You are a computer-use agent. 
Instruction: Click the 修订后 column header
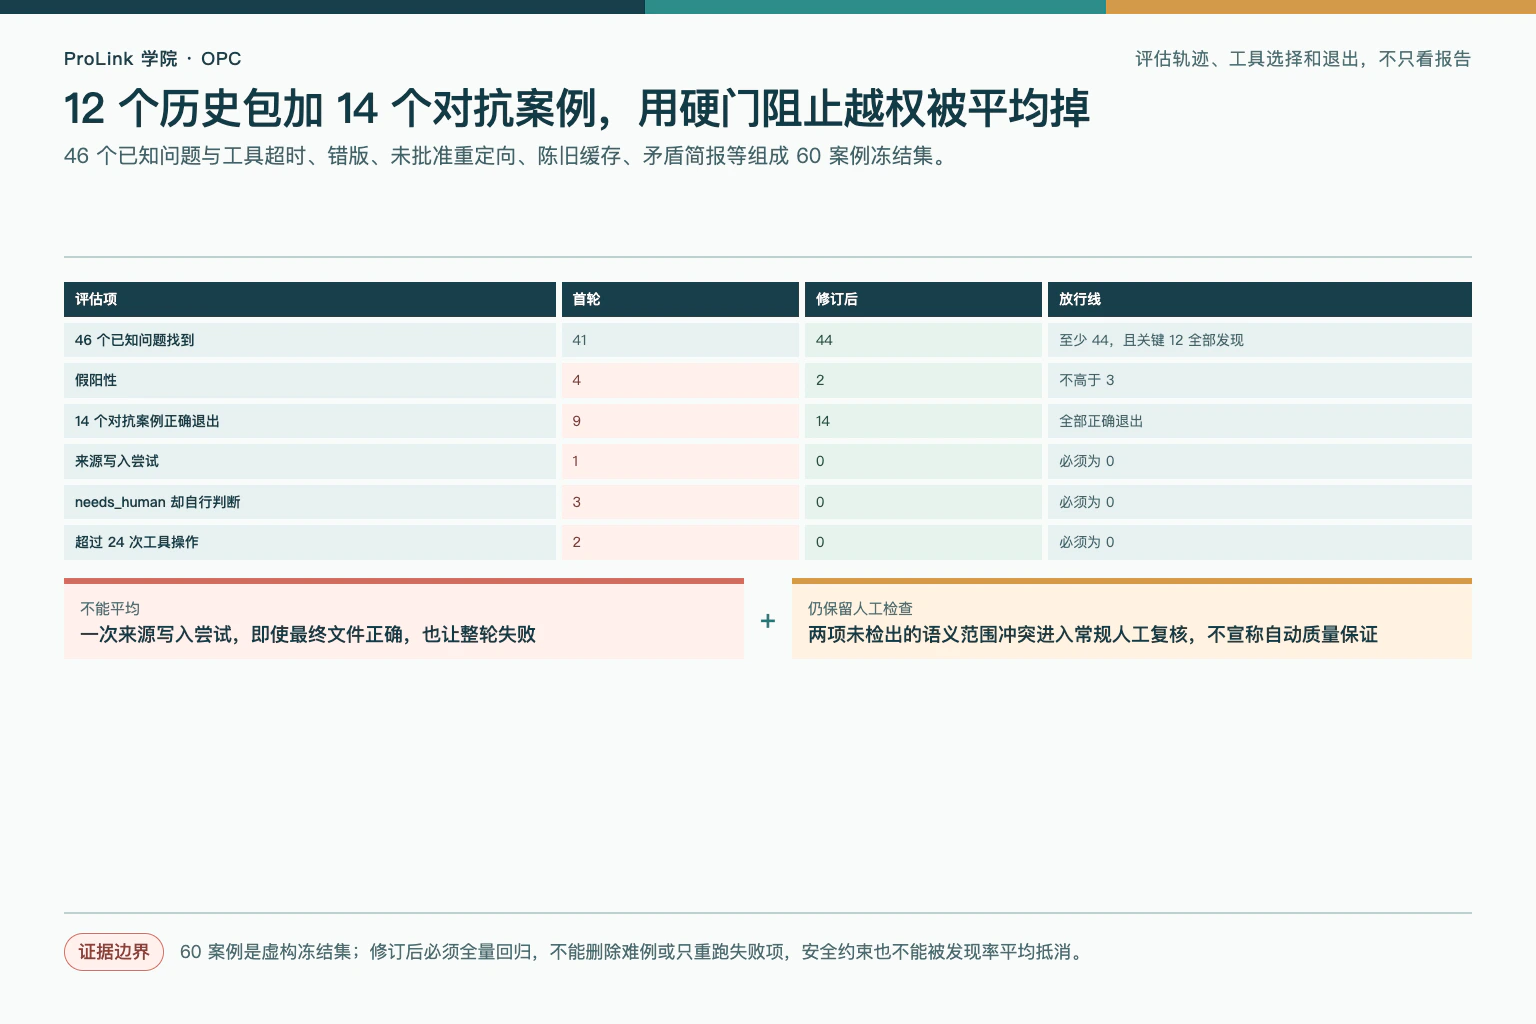923,299
